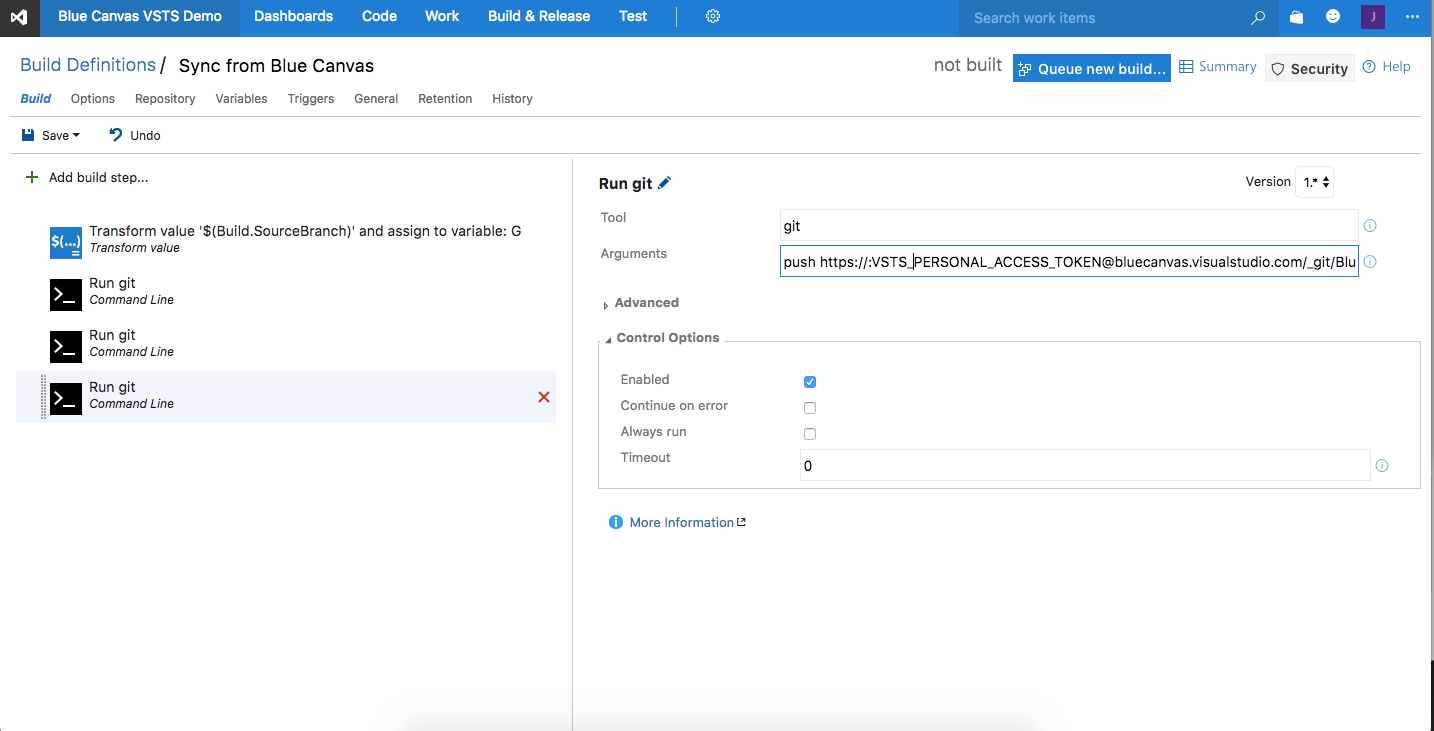This screenshot has width=1434, height=731.
Task: Enable Continue on error checkbox
Action: click(x=810, y=407)
